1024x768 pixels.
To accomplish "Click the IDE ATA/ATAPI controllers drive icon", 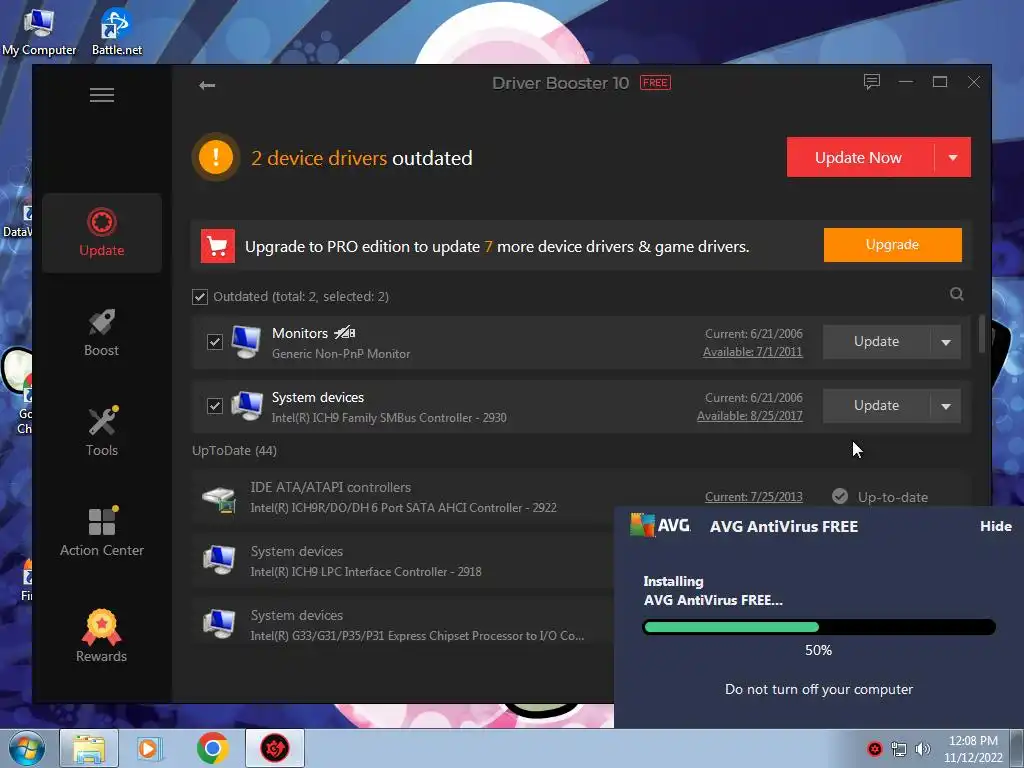I will [219, 499].
